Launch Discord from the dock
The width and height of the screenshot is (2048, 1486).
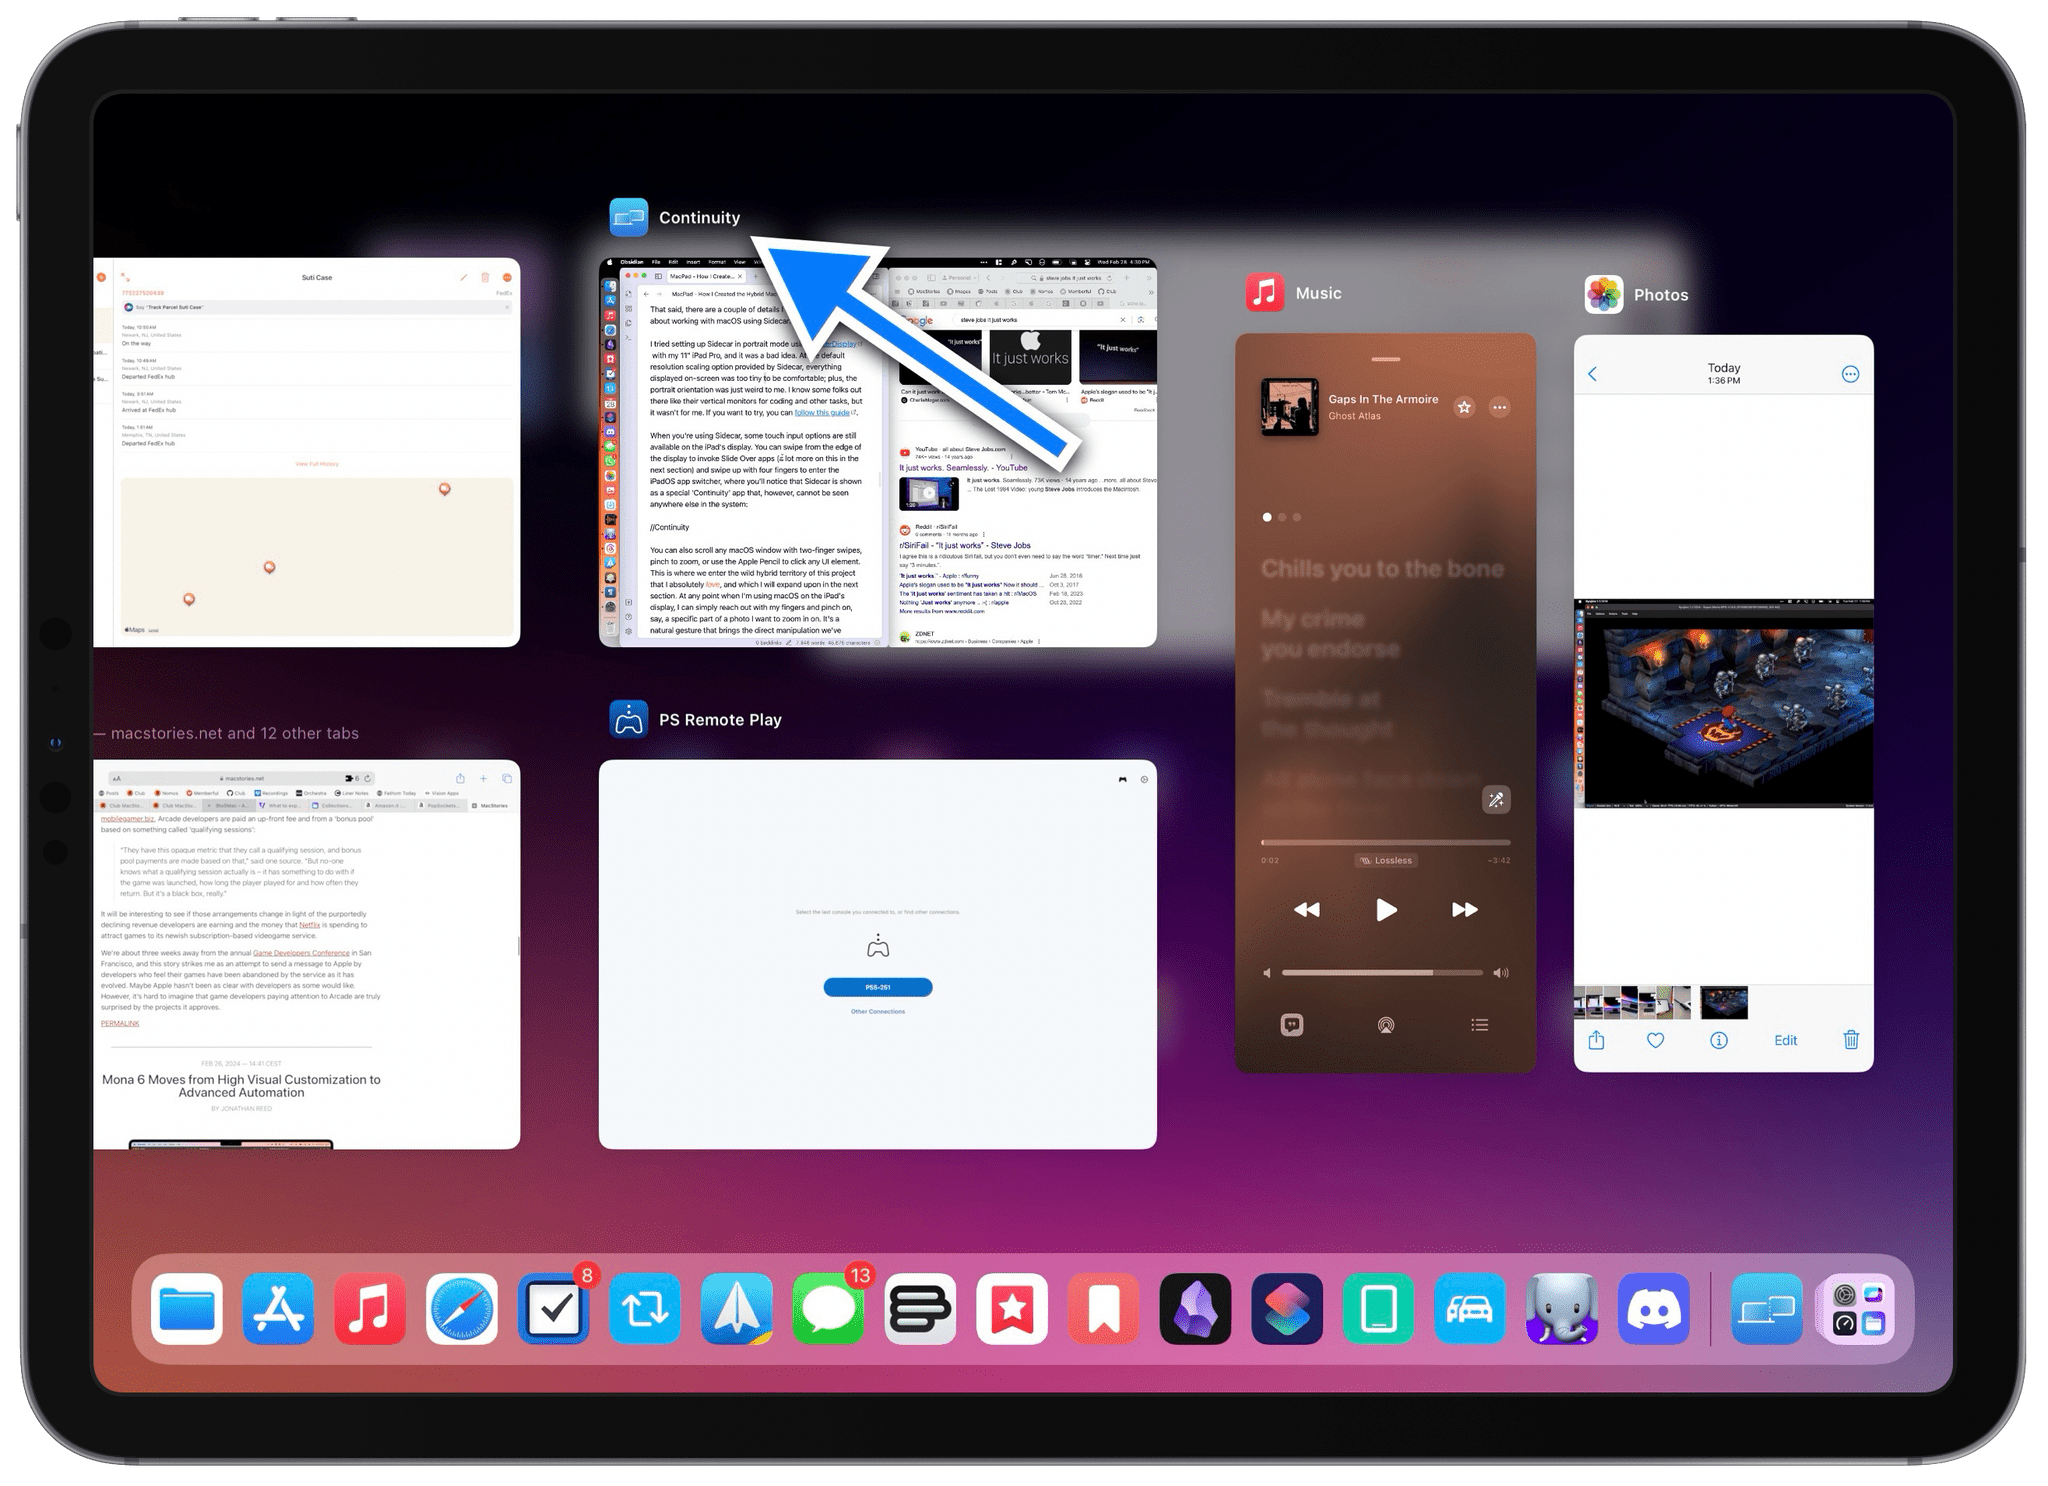click(1653, 1308)
